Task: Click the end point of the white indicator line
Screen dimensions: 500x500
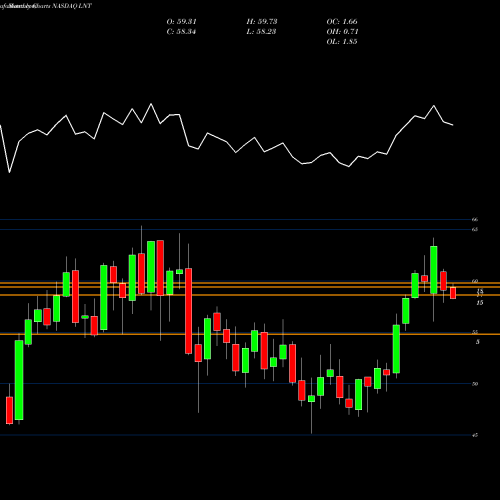Action: (x=453, y=125)
